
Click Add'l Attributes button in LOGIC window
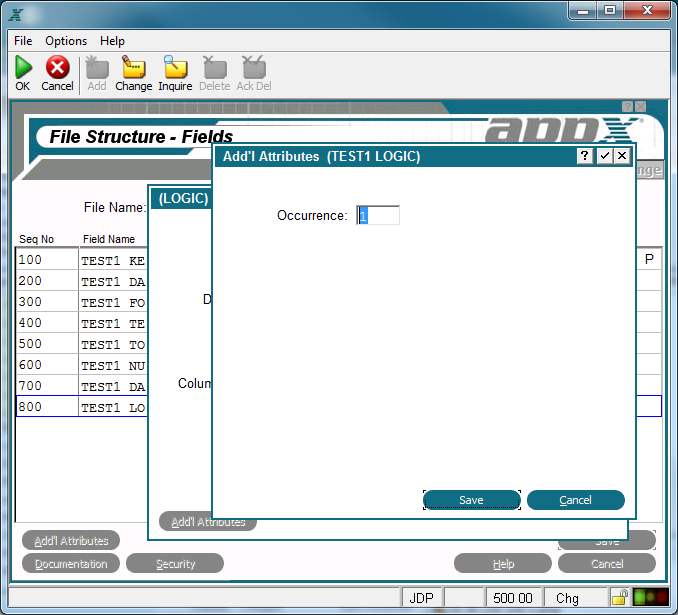208,522
